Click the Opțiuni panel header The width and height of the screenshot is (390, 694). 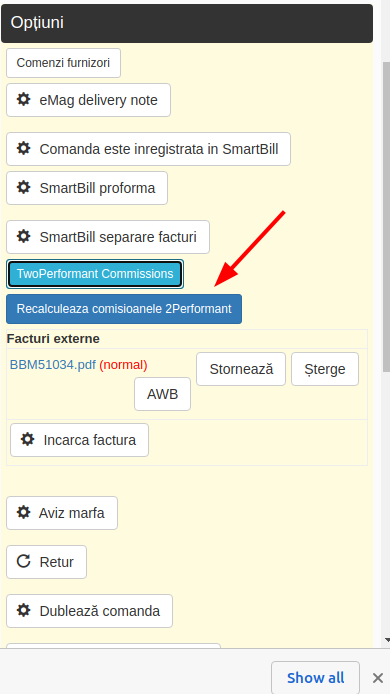tap(187, 23)
